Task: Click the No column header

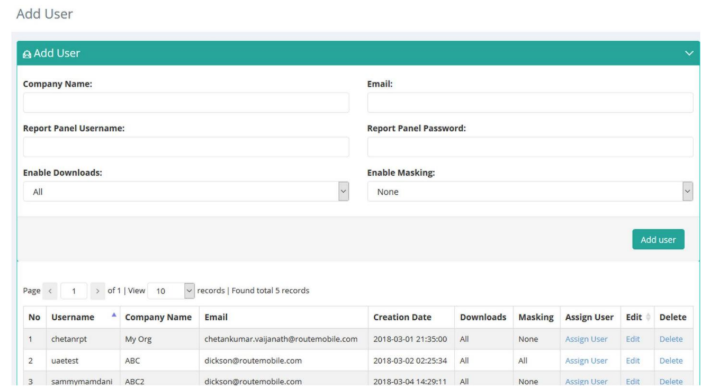Action: coord(34,317)
